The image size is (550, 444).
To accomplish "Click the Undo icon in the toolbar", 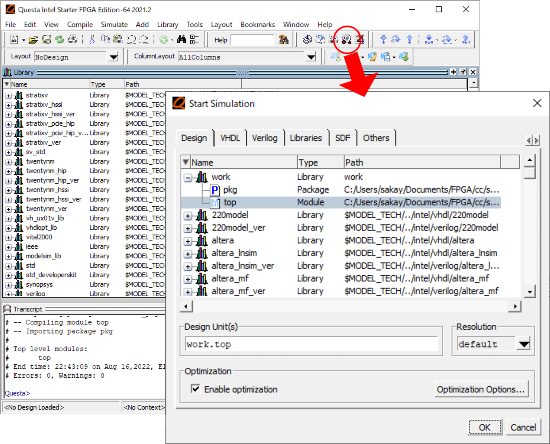I will (x=132, y=40).
